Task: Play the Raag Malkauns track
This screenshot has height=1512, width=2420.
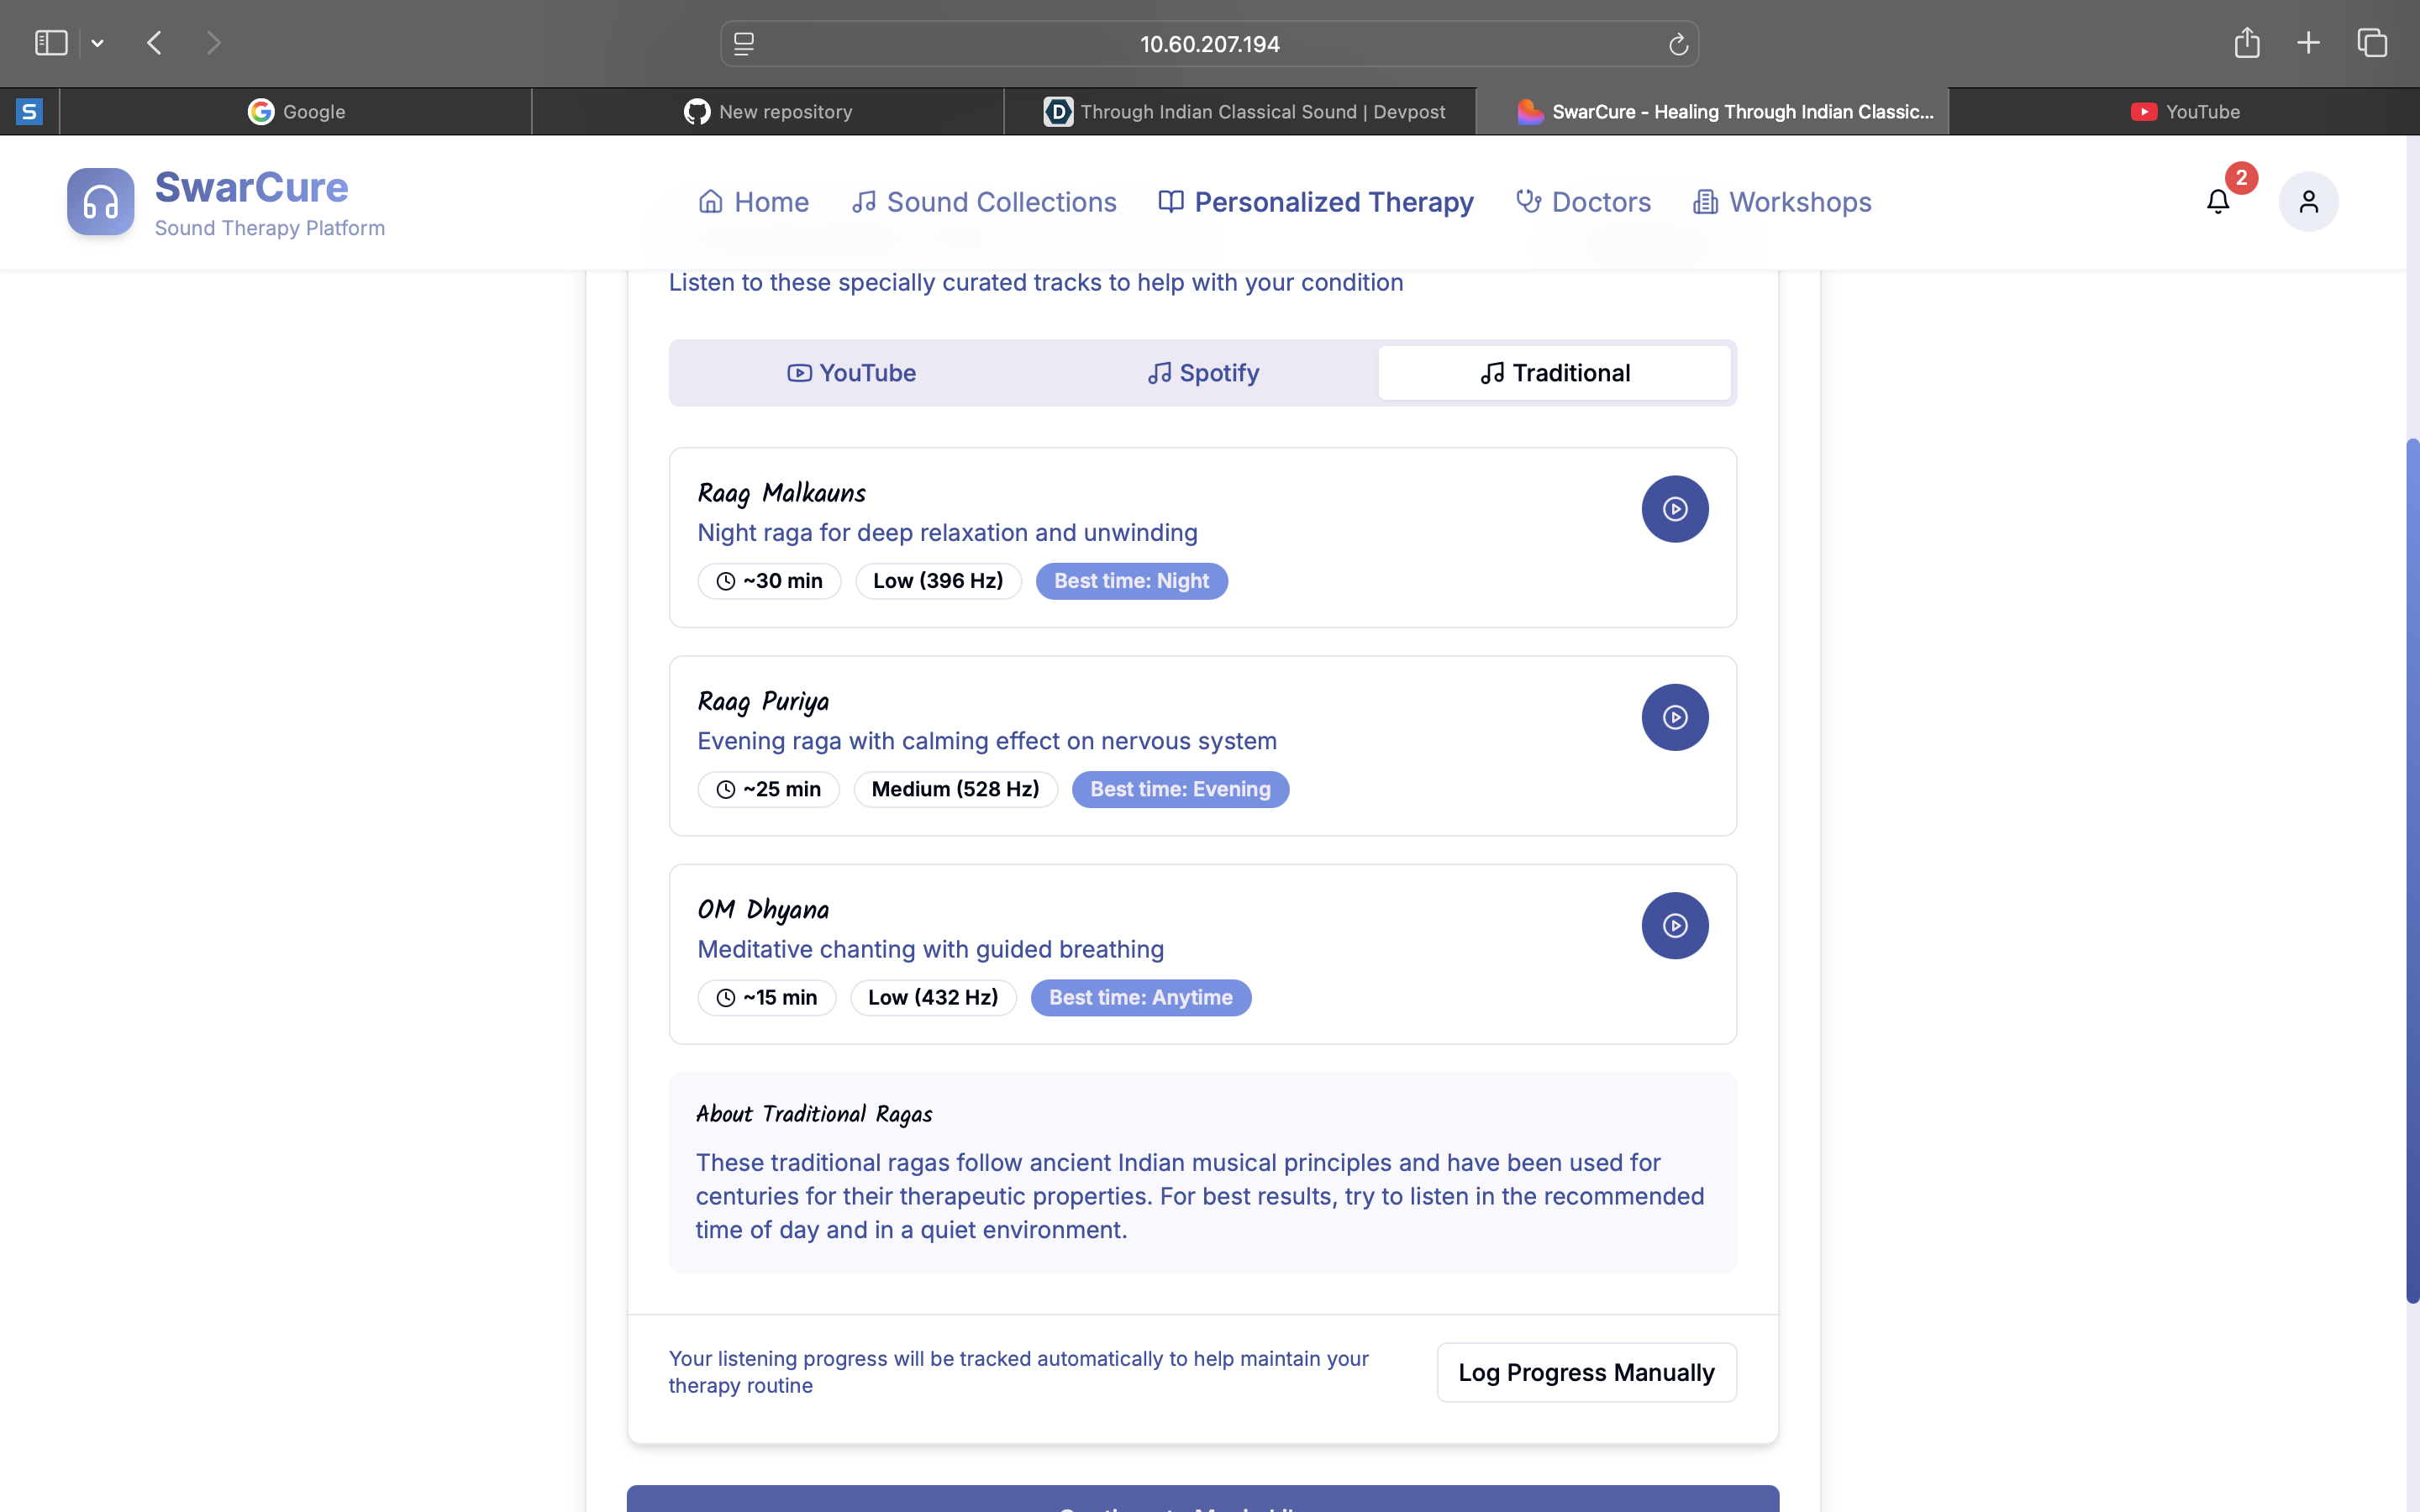Action: click(x=1674, y=509)
